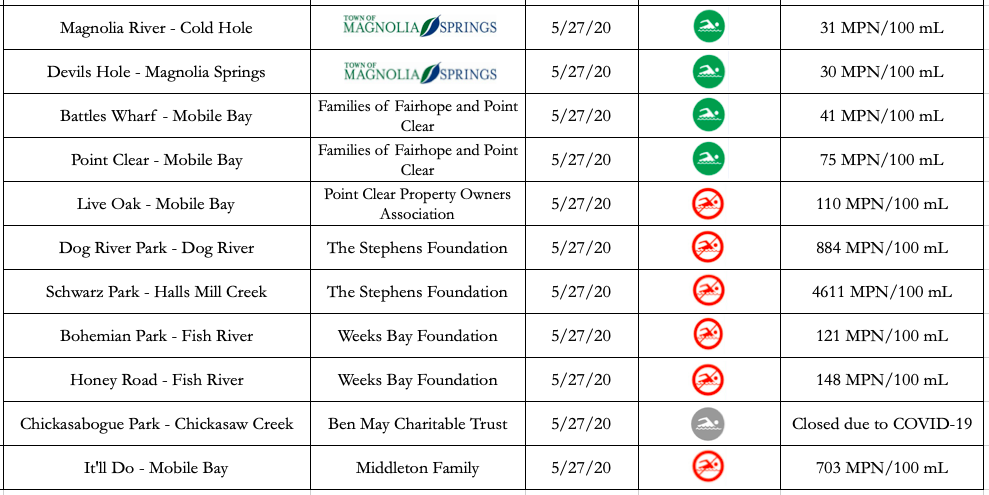Click Magnolia Springs logo in Devils Hole row

click(419, 71)
